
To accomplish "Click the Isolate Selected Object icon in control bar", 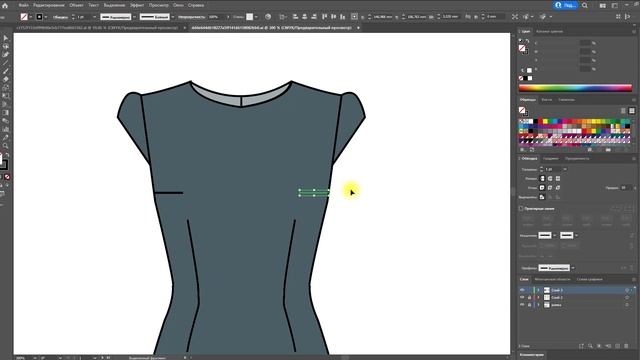I will pos(515,17).
